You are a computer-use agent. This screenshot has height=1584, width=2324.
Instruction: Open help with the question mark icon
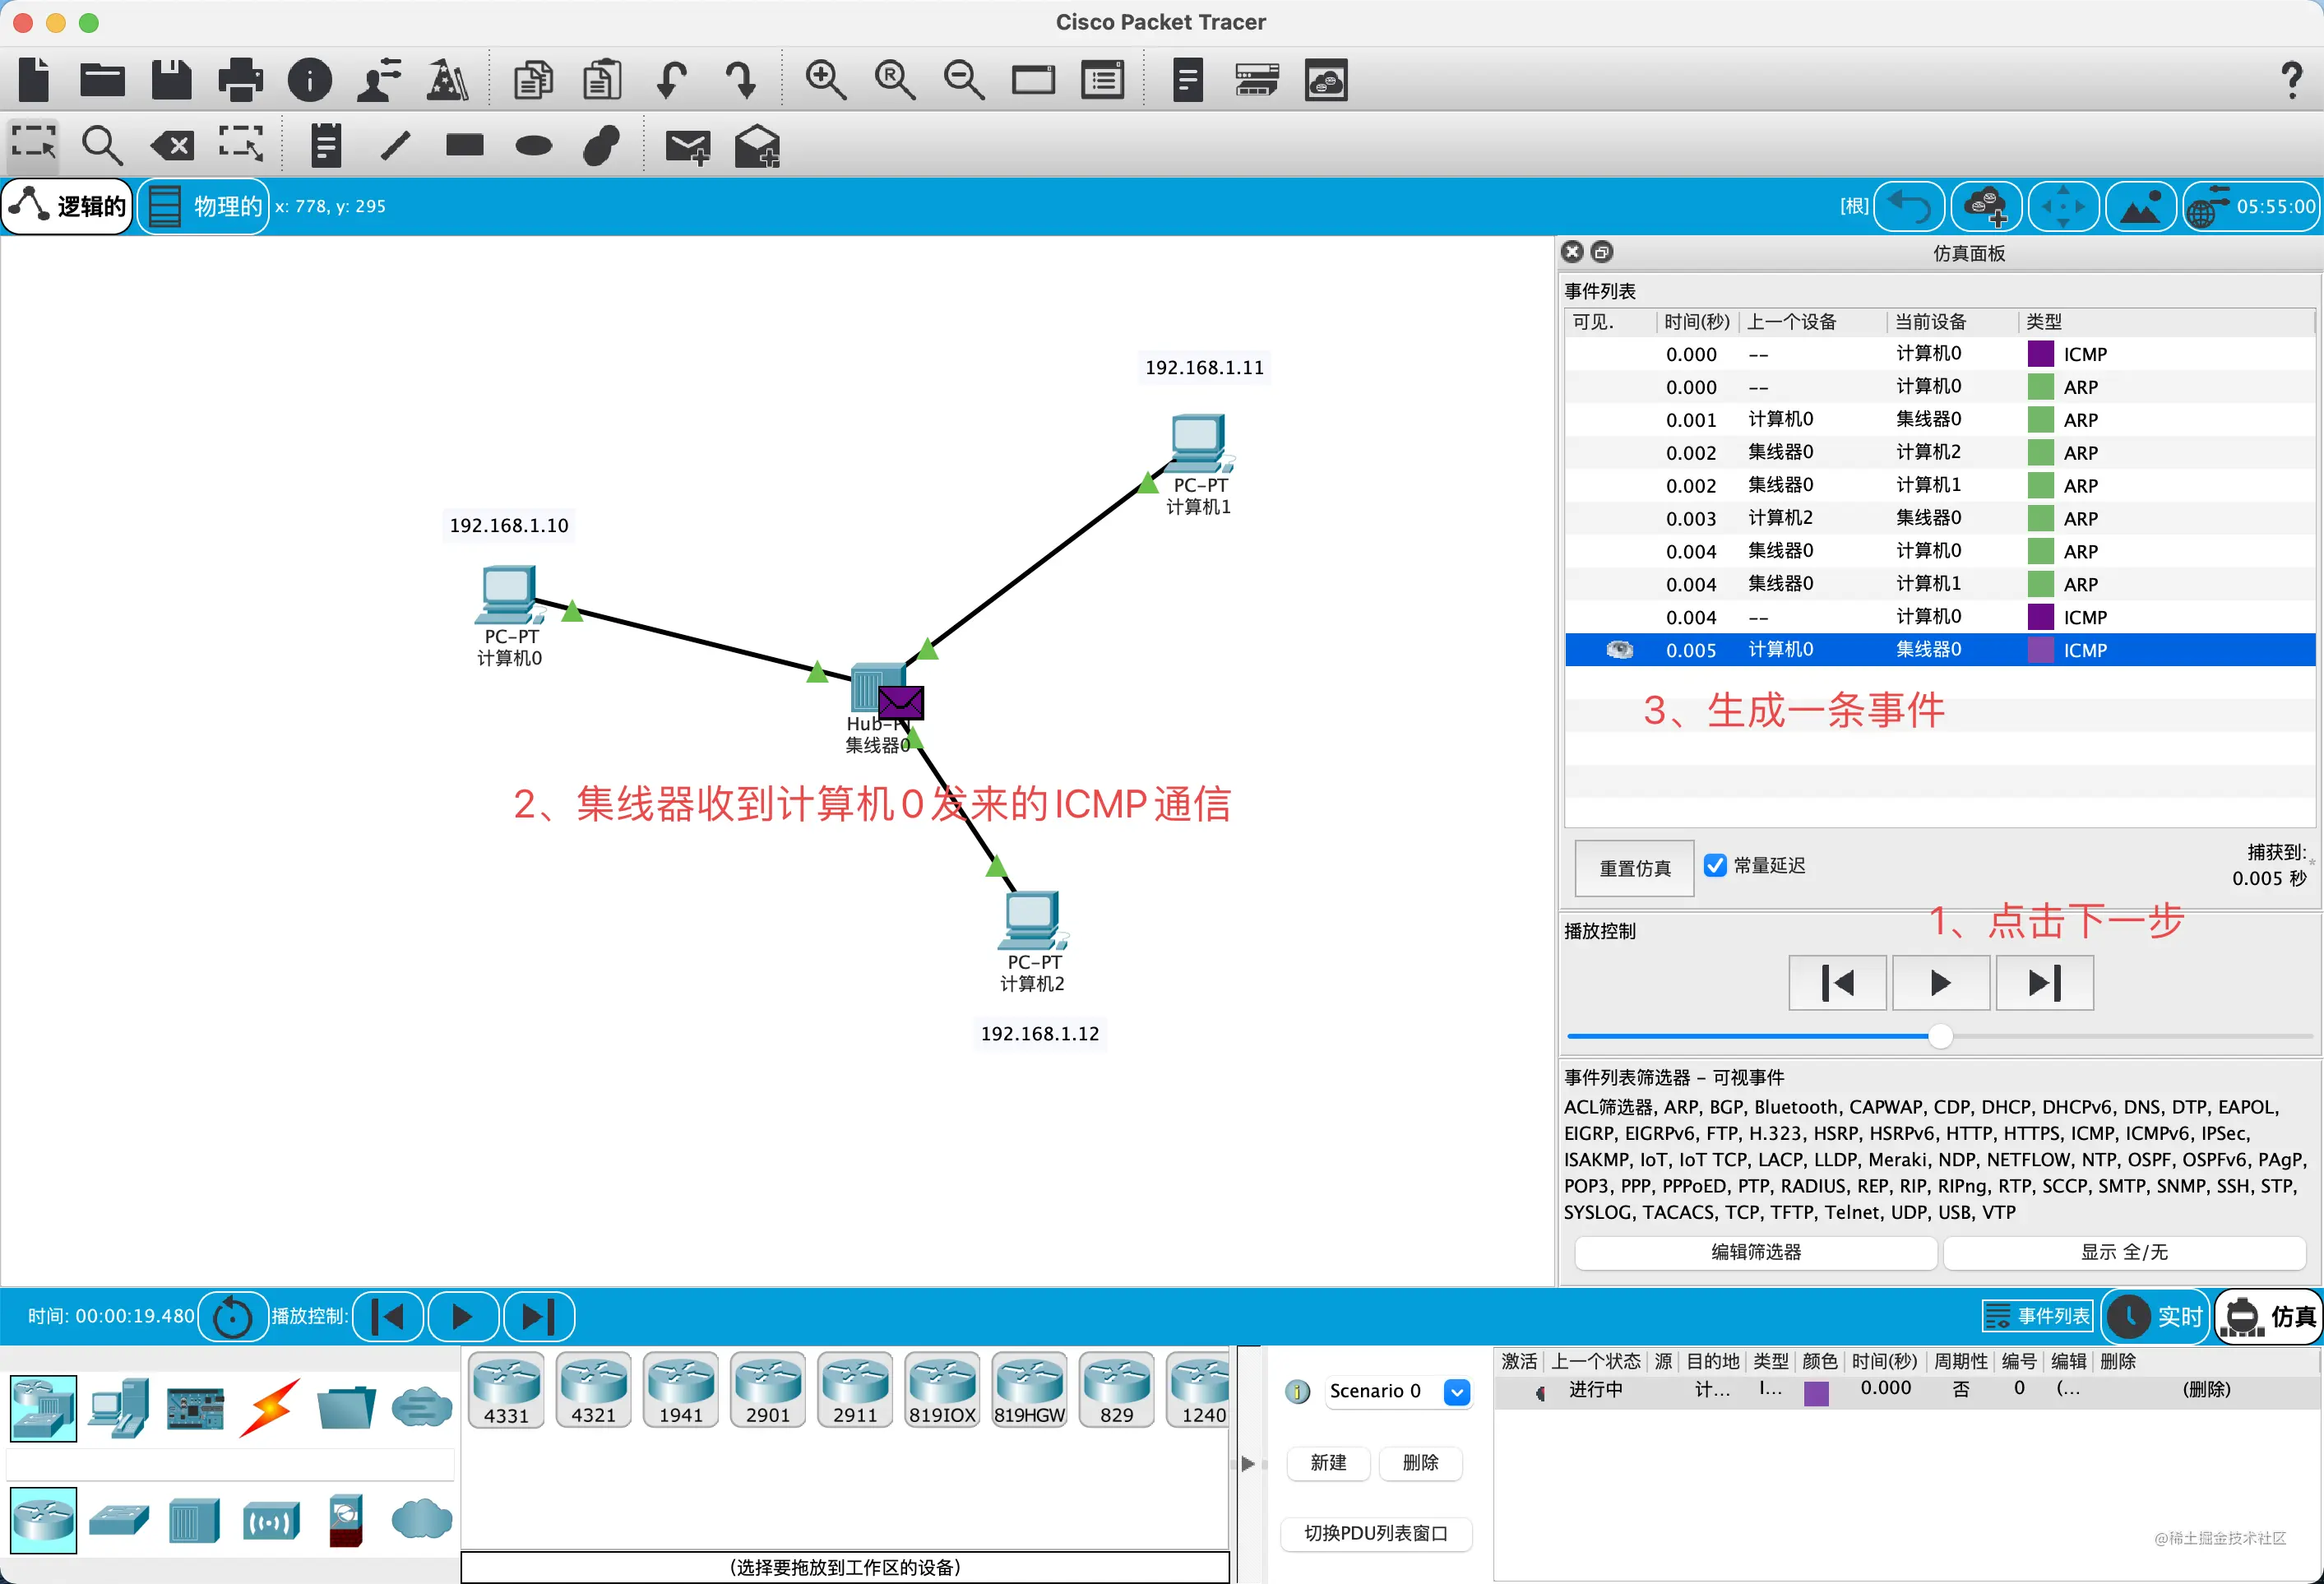[2291, 80]
